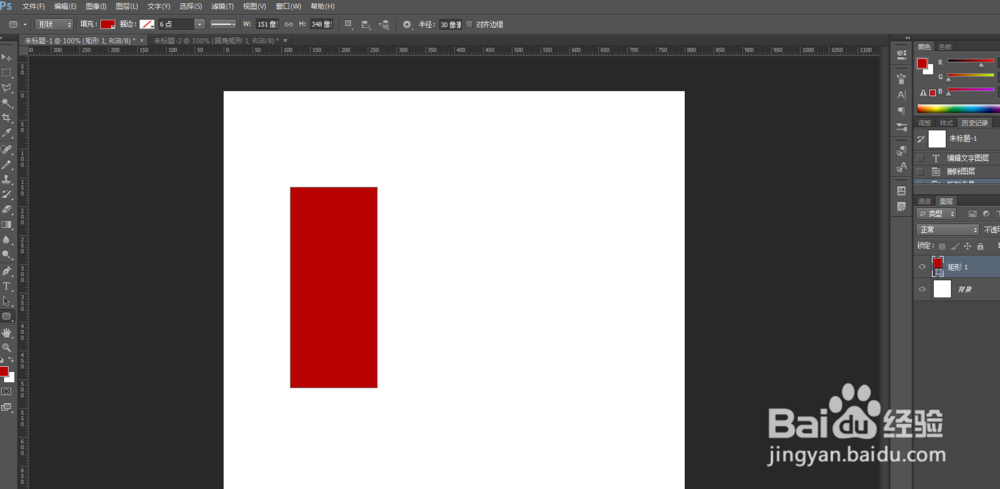Select the History Brush tool
This screenshot has height=489, width=1000.
(6, 194)
